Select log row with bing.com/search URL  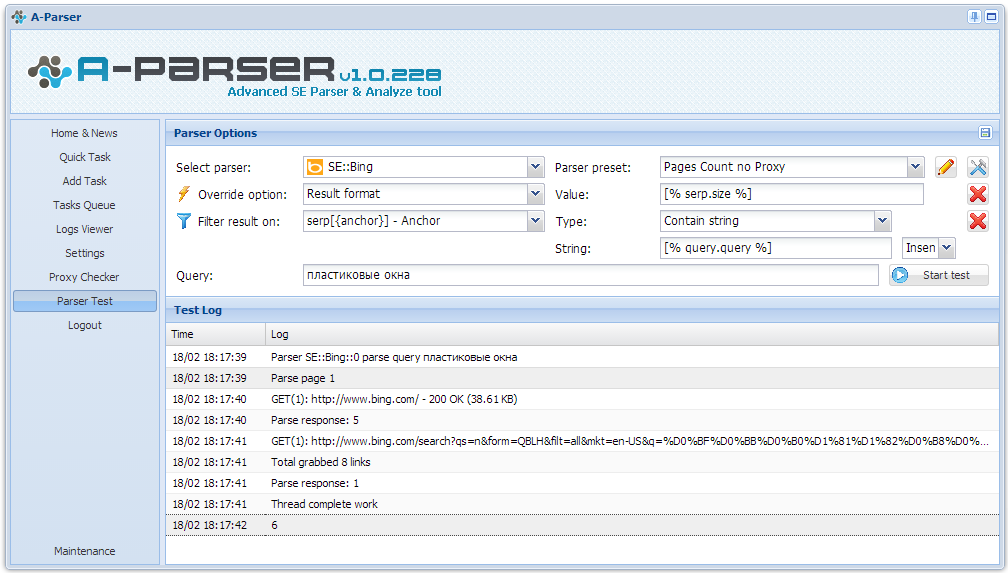click(x=582, y=441)
